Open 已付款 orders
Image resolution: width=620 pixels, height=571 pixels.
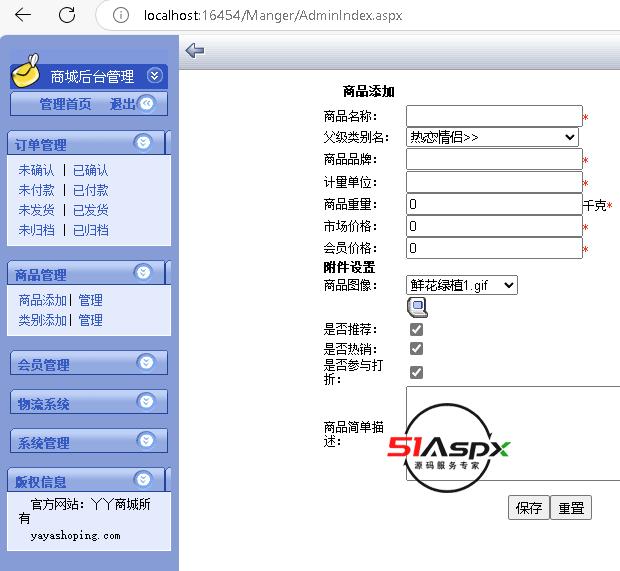point(91,190)
